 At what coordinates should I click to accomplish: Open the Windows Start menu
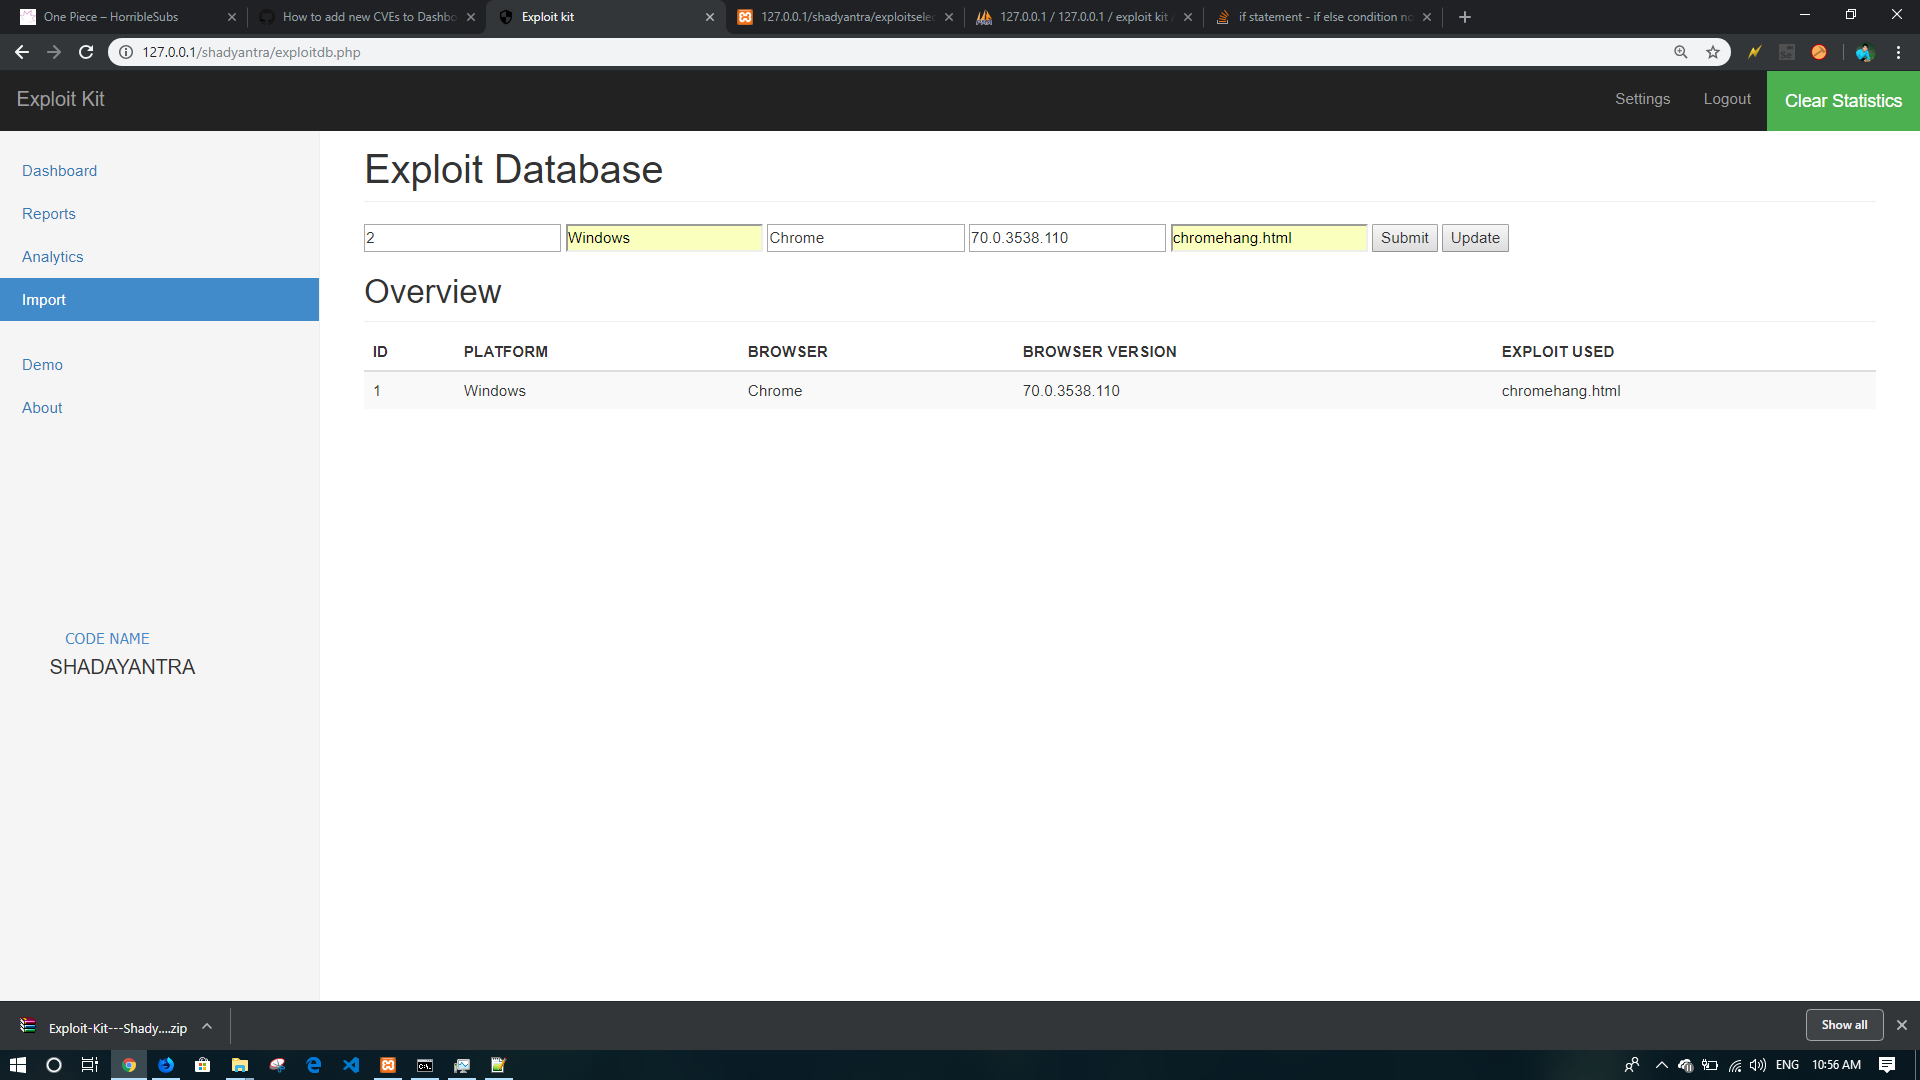pyautogui.click(x=17, y=1065)
